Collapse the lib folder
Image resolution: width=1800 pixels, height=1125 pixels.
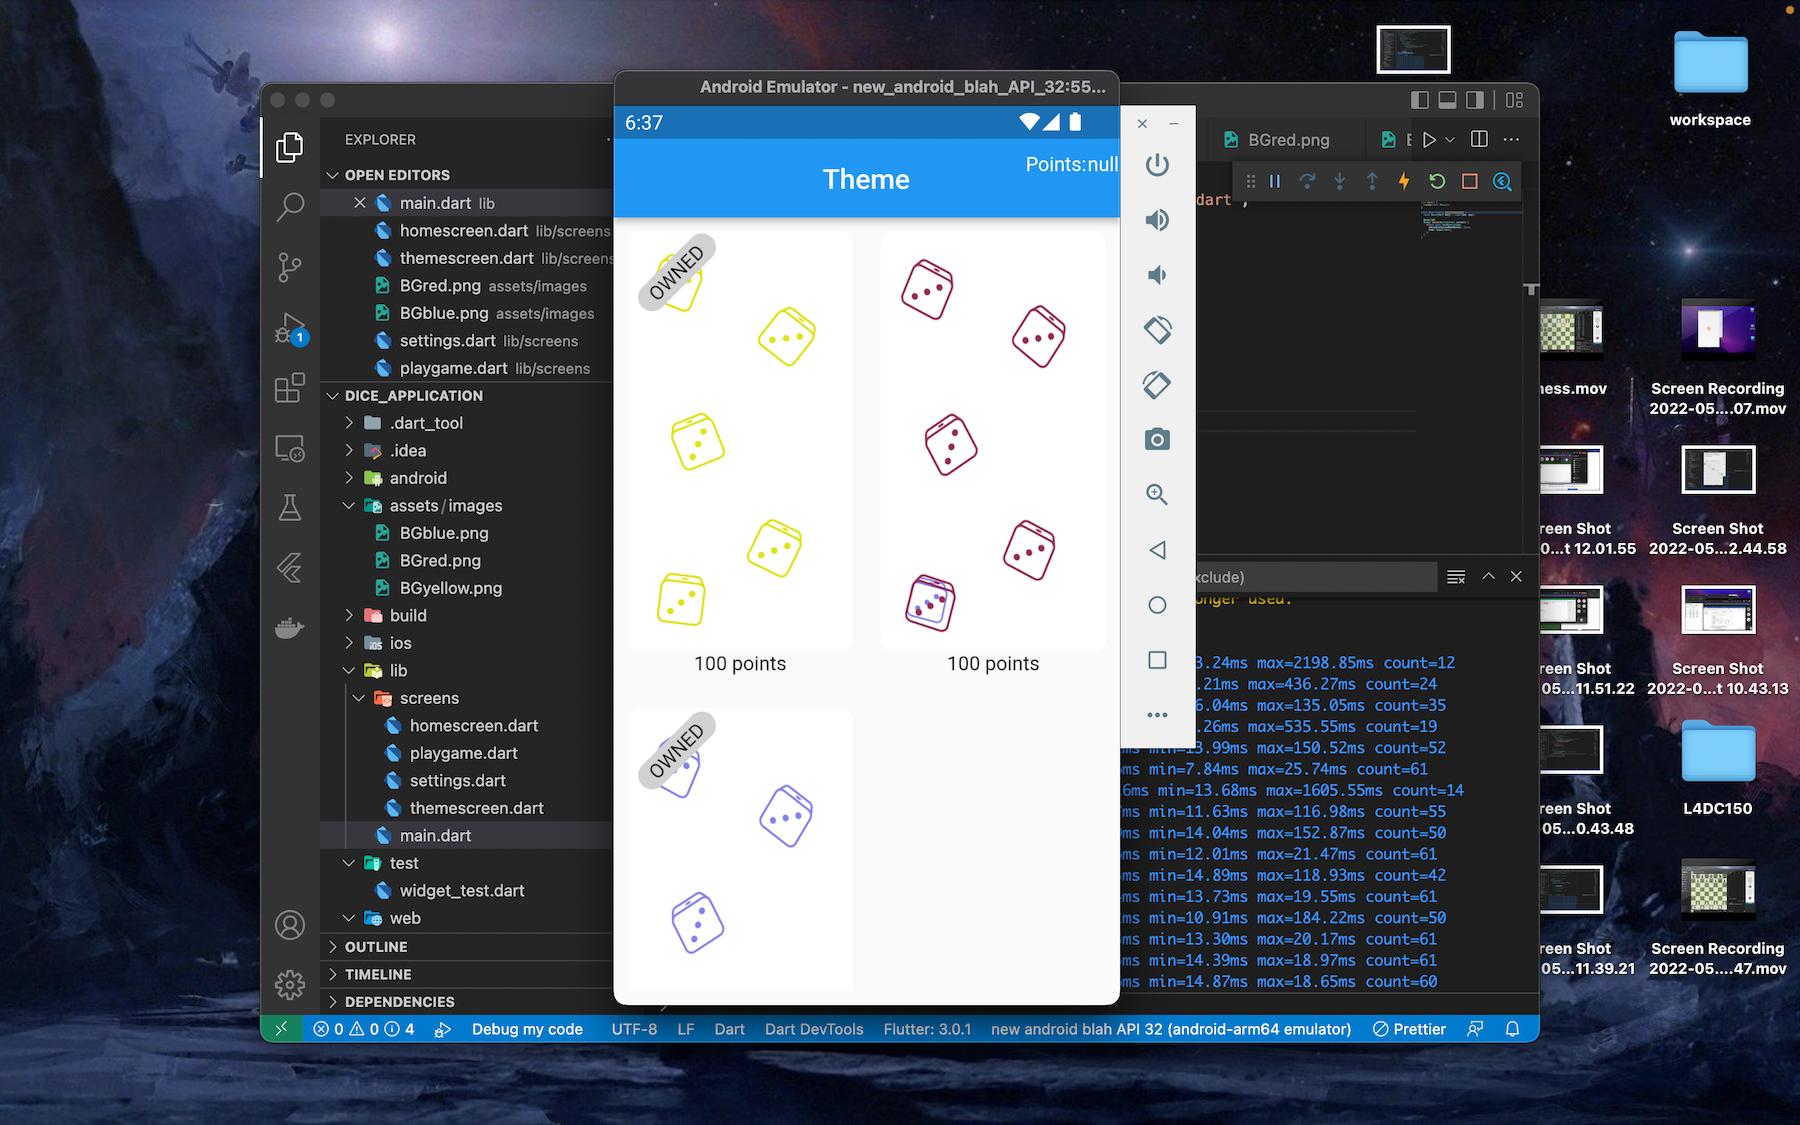466,671
